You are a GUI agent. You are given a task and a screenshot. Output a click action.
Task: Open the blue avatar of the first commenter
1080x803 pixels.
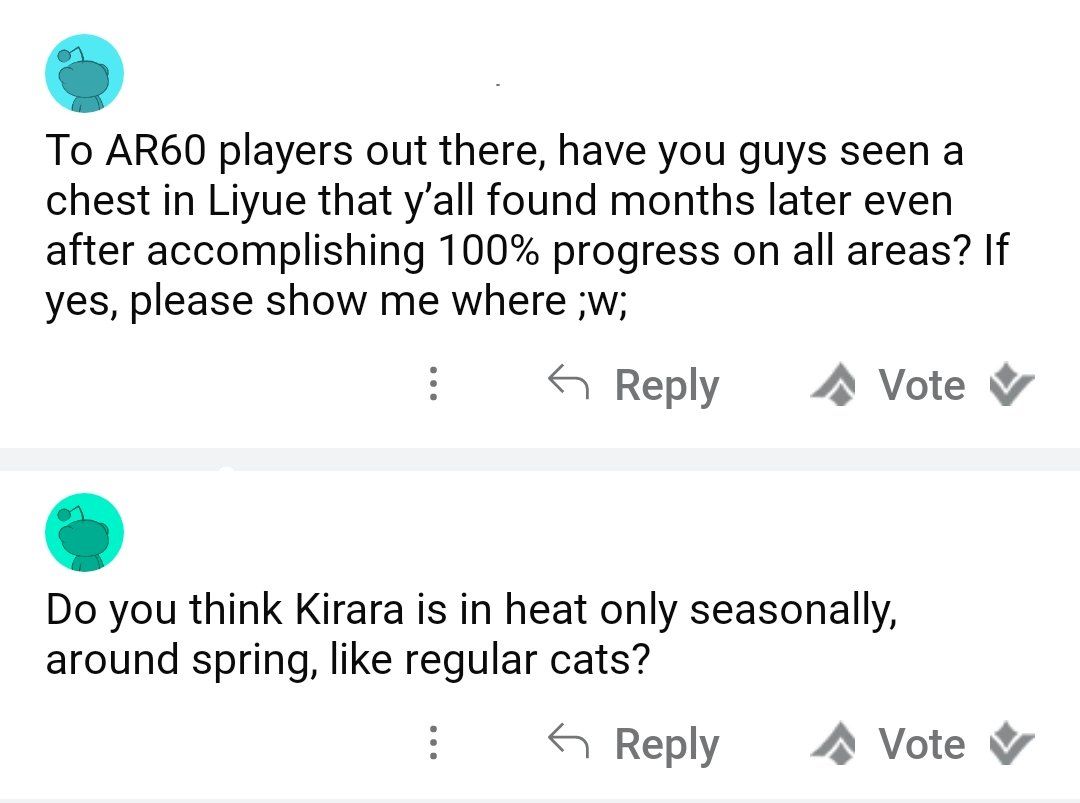click(84, 73)
